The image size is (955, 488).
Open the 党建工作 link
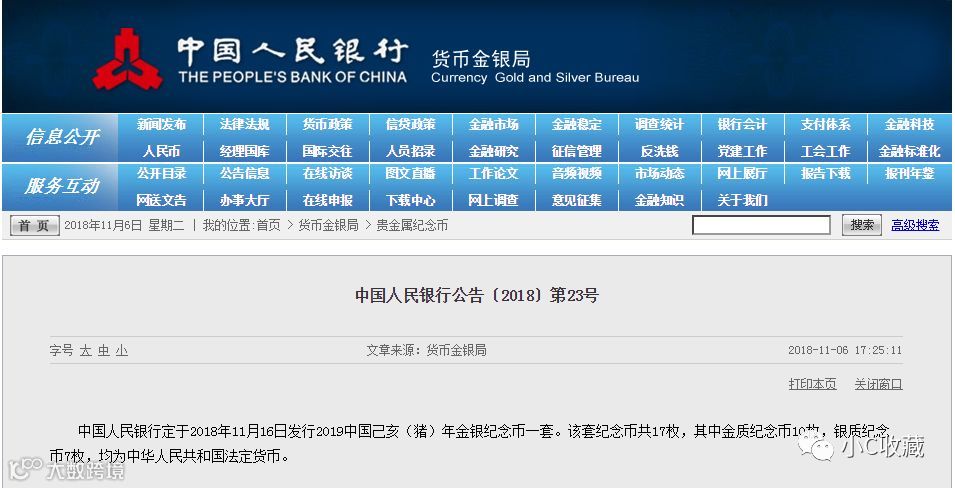[742, 151]
